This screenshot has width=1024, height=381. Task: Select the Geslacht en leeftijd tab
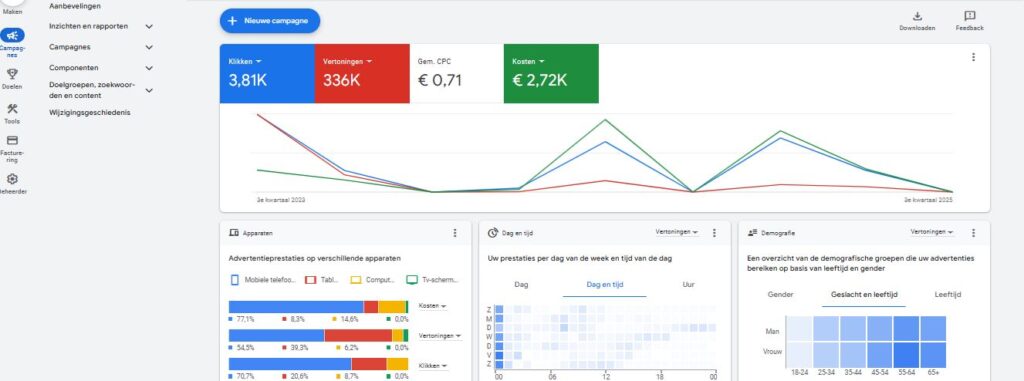tap(864, 295)
